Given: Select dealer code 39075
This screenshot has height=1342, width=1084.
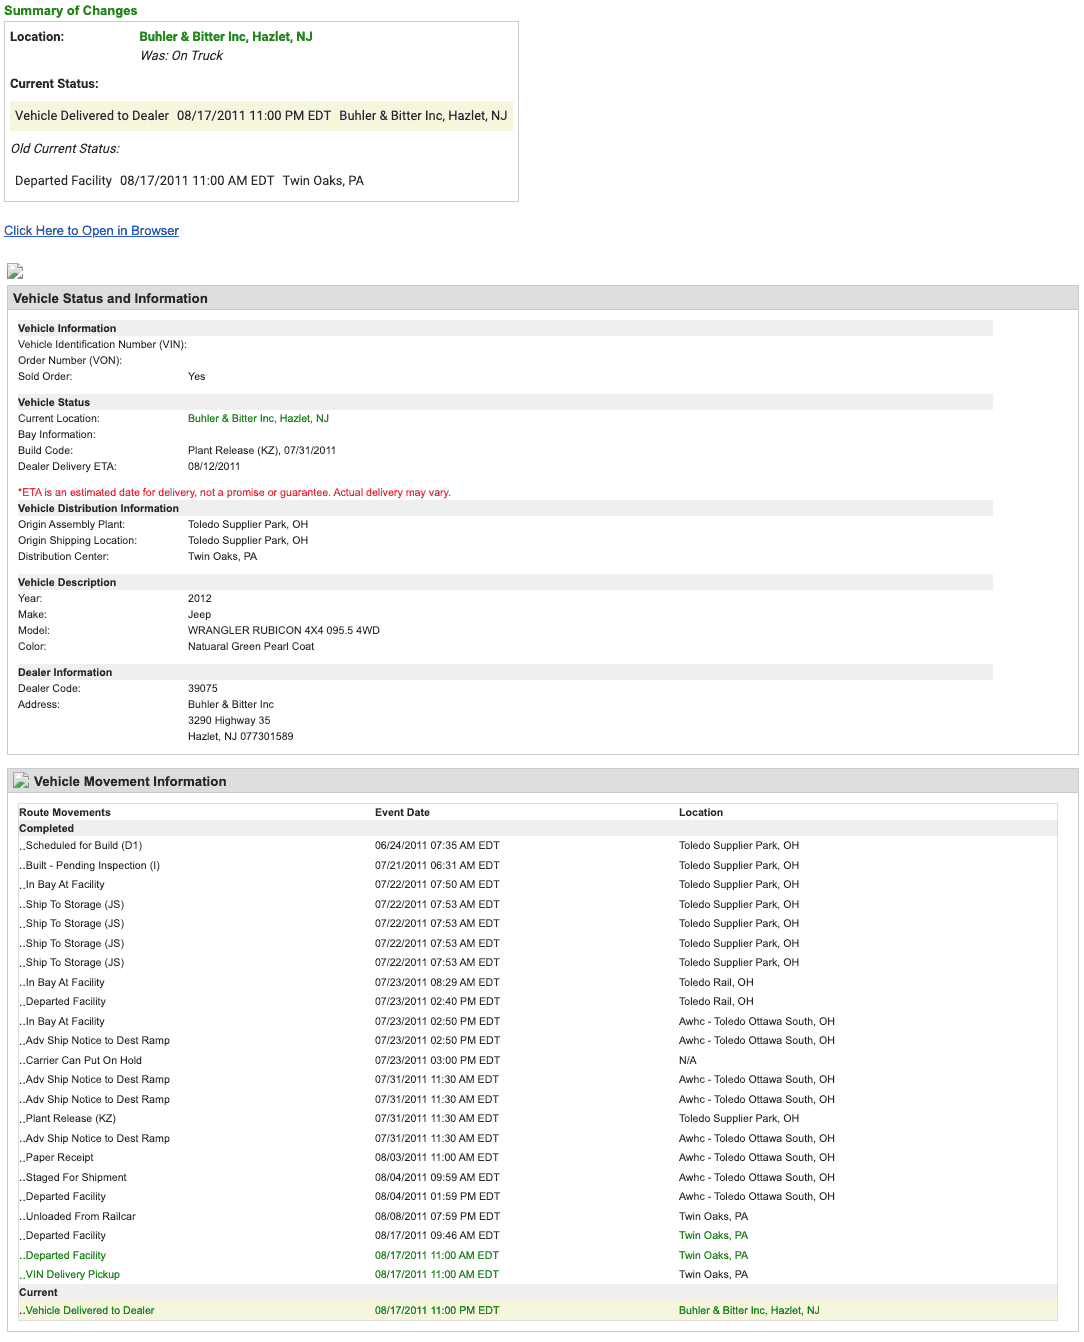Looking at the screenshot, I should coord(203,688).
